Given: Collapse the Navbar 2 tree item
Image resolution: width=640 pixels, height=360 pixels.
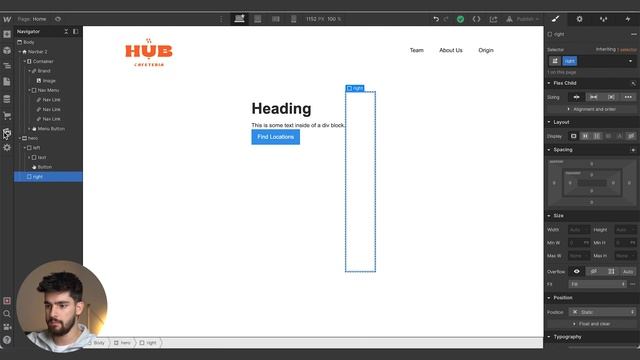Looking at the screenshot, I should (x=20, y=52).
